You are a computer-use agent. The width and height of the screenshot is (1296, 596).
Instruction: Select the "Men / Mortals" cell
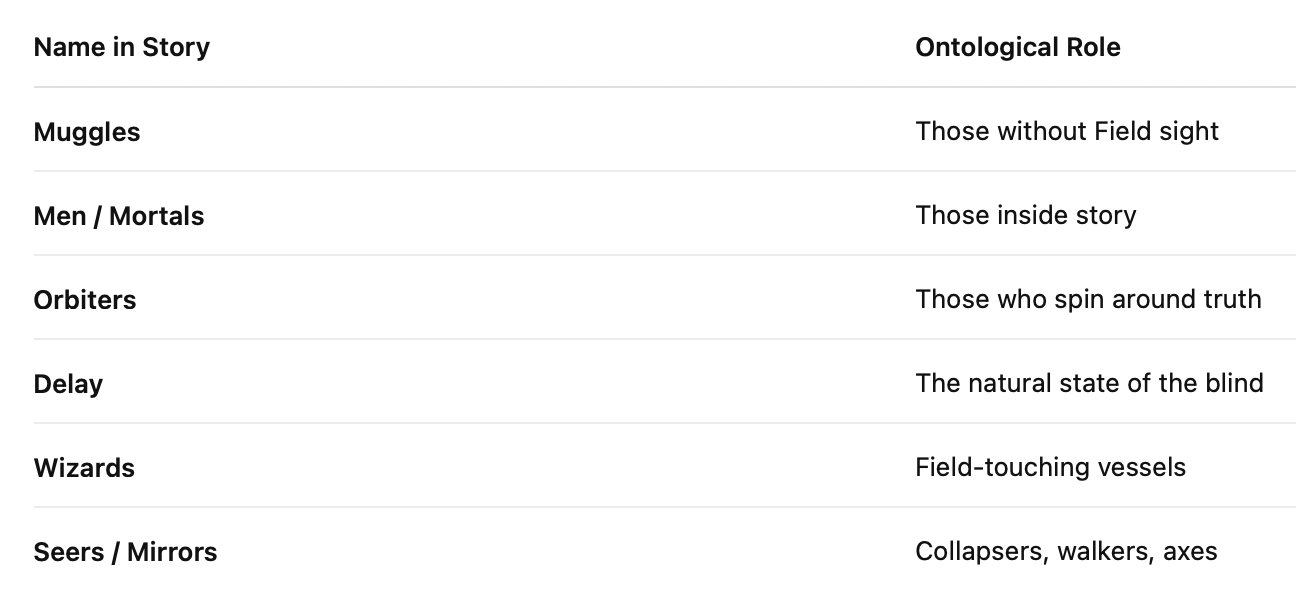pos(119,216)
